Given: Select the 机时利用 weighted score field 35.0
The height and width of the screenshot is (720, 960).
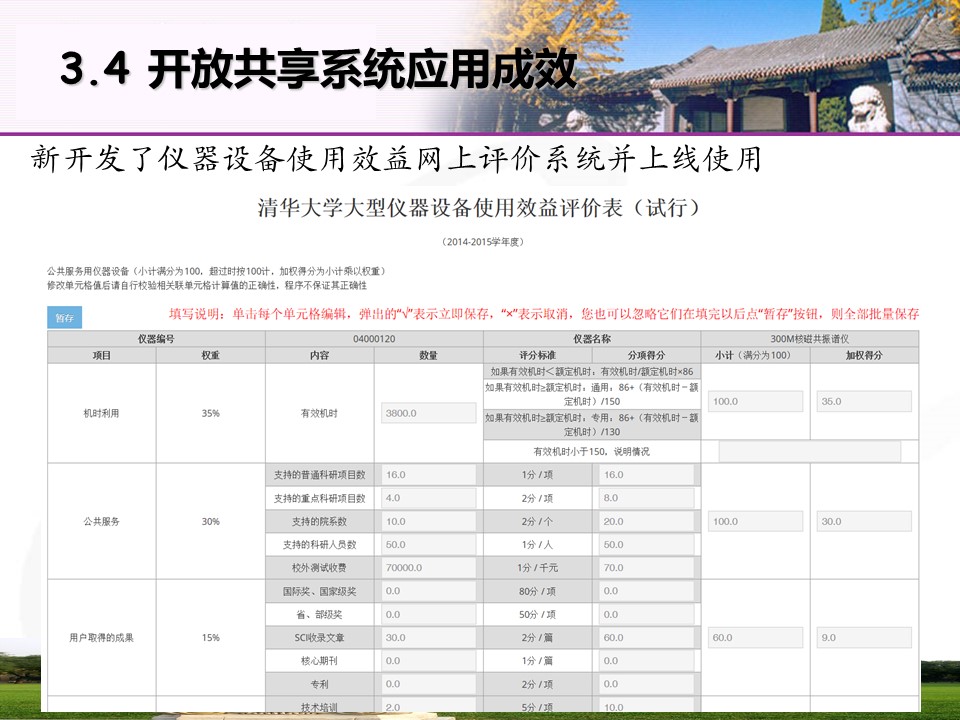Looking at the screenshot, I should click(864, 402).
